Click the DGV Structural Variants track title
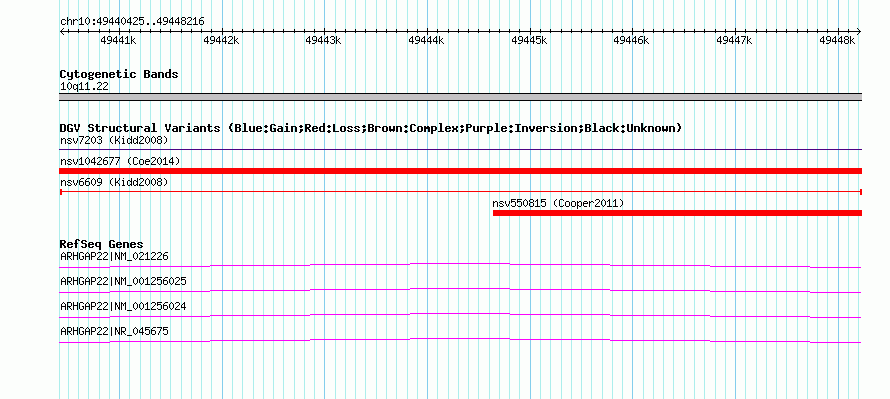 (370, 128)
